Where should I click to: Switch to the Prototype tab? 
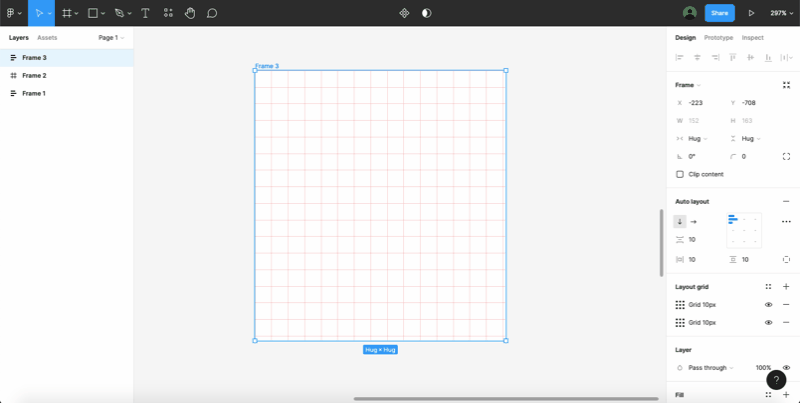[718, 37]
